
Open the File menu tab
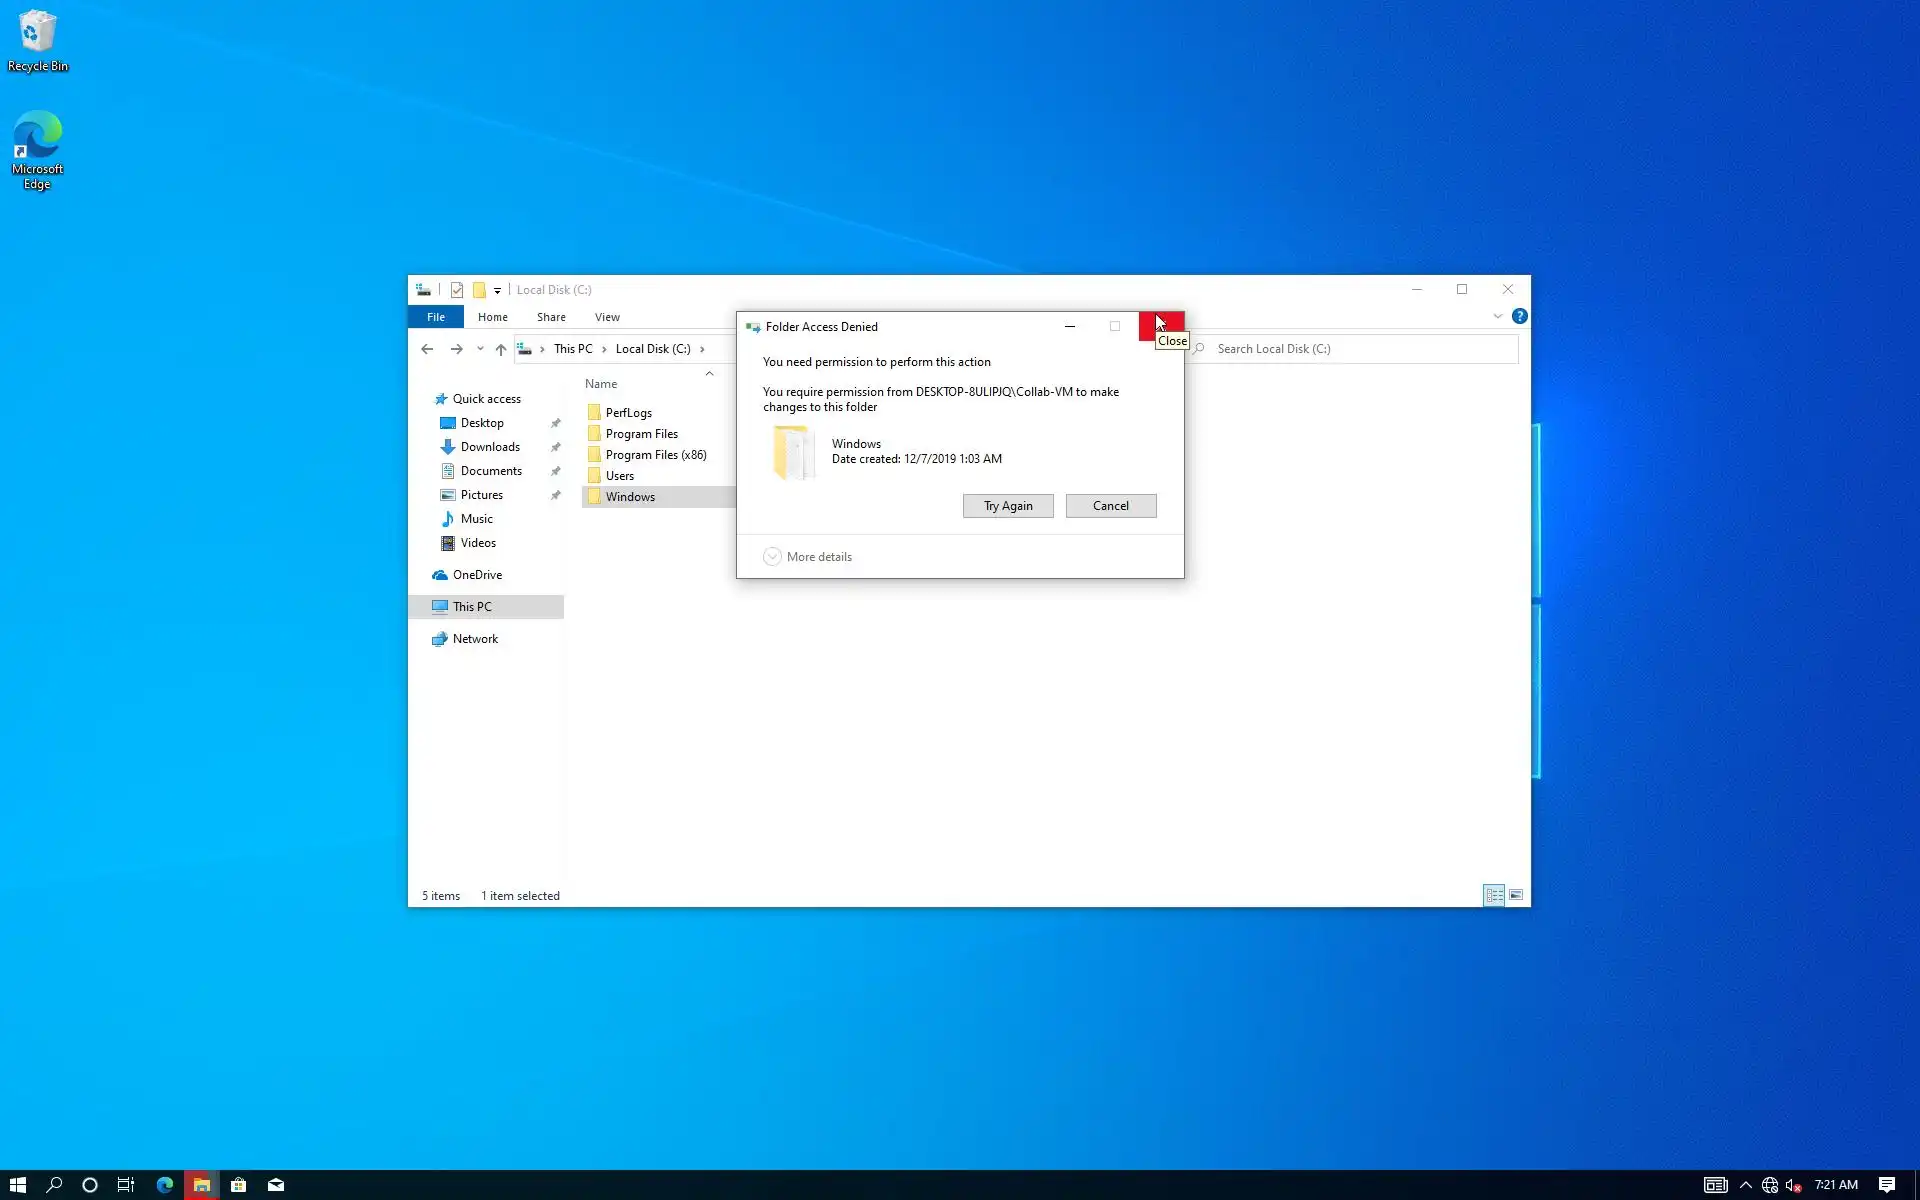pyautogui.click(x=436, y=317)
